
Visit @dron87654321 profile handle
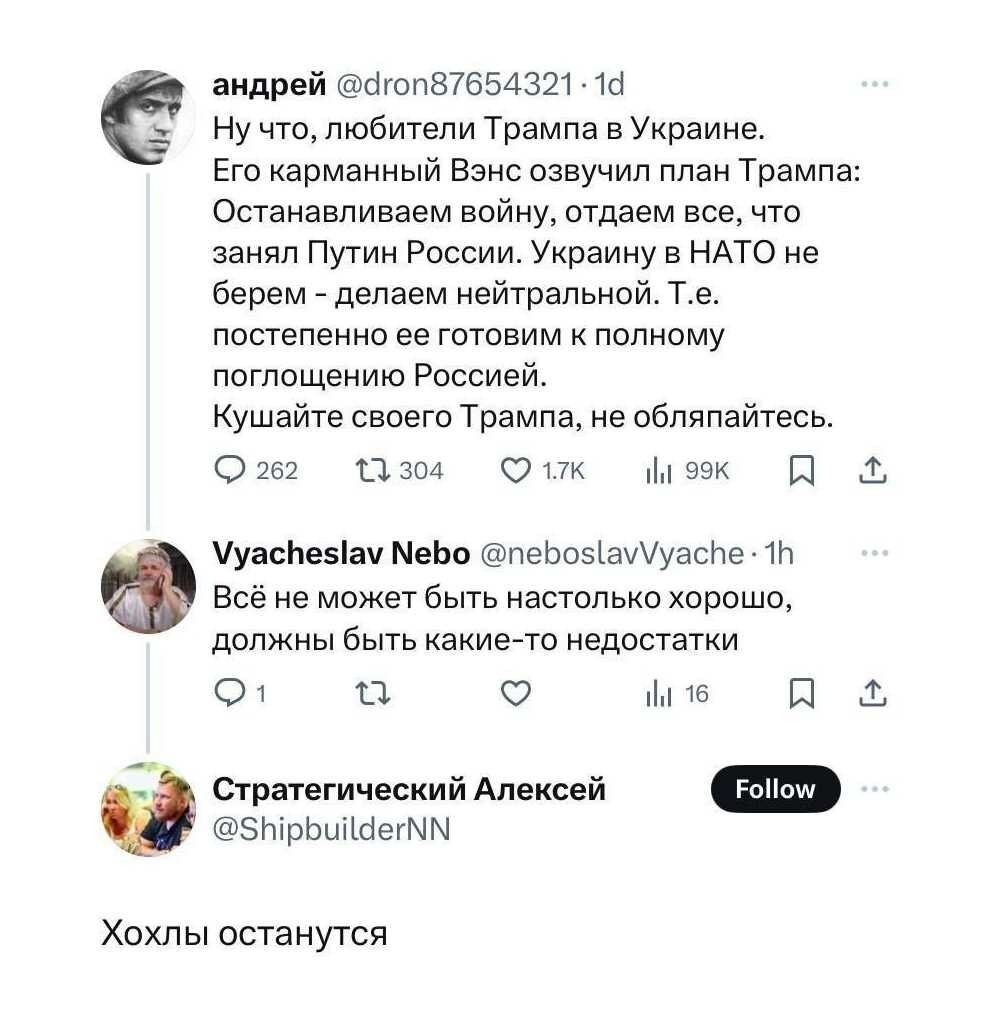pyautogui.click(x=455, y=86)
